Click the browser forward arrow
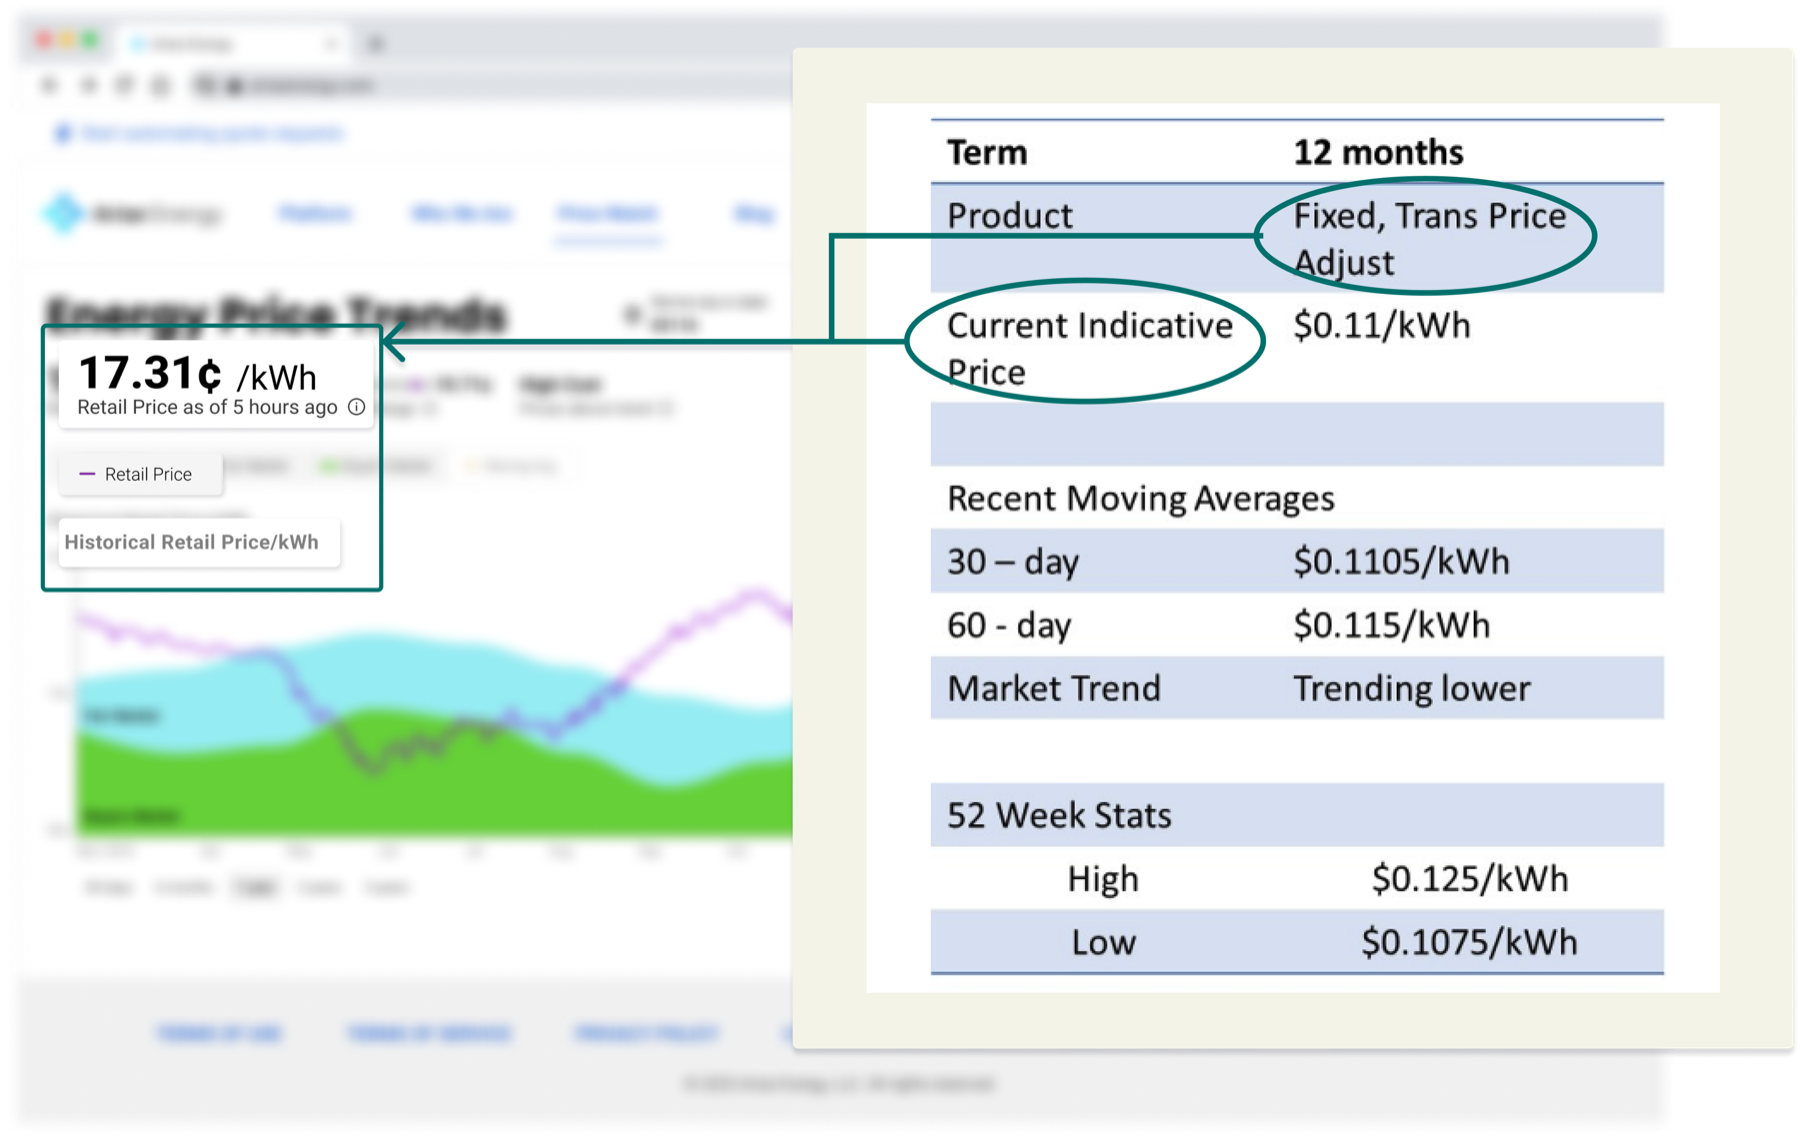The height and width of the screenshot is (1137, 1800). (88, 86)
